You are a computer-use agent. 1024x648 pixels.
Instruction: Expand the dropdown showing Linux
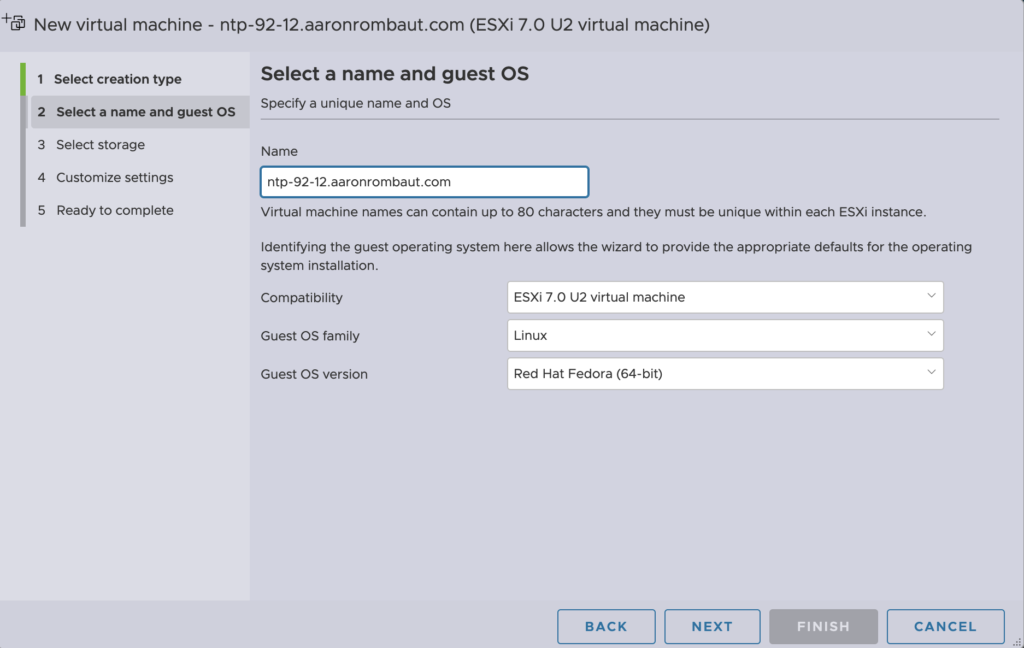pyautogui.click(x=724, y=335)
